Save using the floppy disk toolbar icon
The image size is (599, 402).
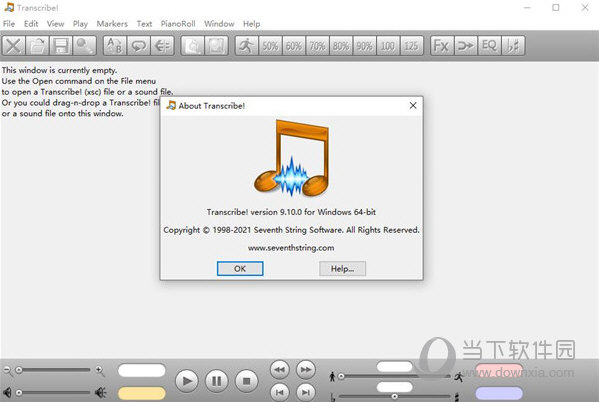coord(61,46)
